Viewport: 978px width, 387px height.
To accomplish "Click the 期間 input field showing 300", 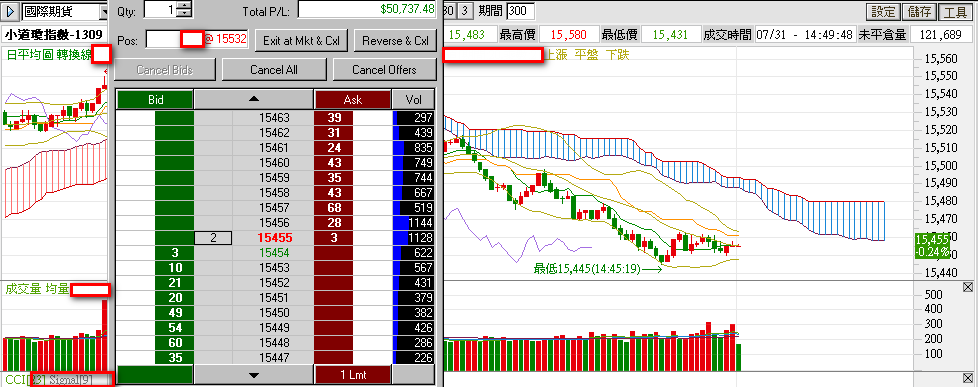I will point(520,11).
